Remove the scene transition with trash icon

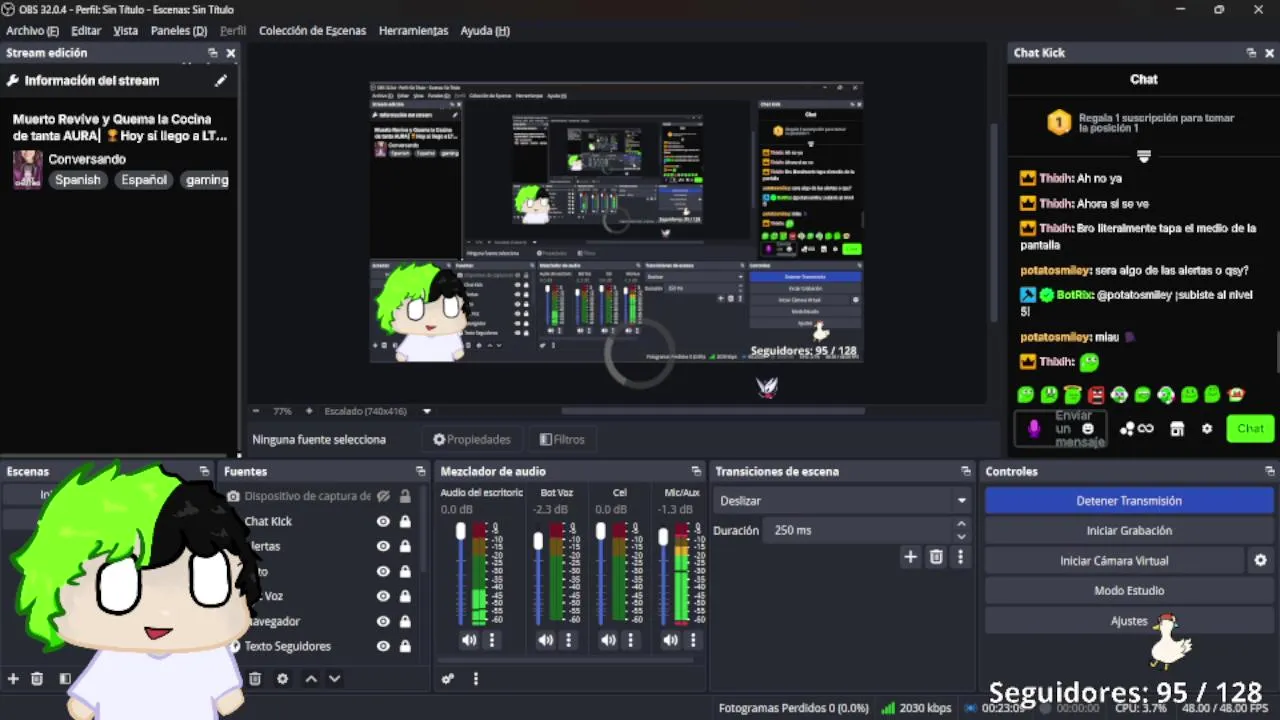(936, 557)
